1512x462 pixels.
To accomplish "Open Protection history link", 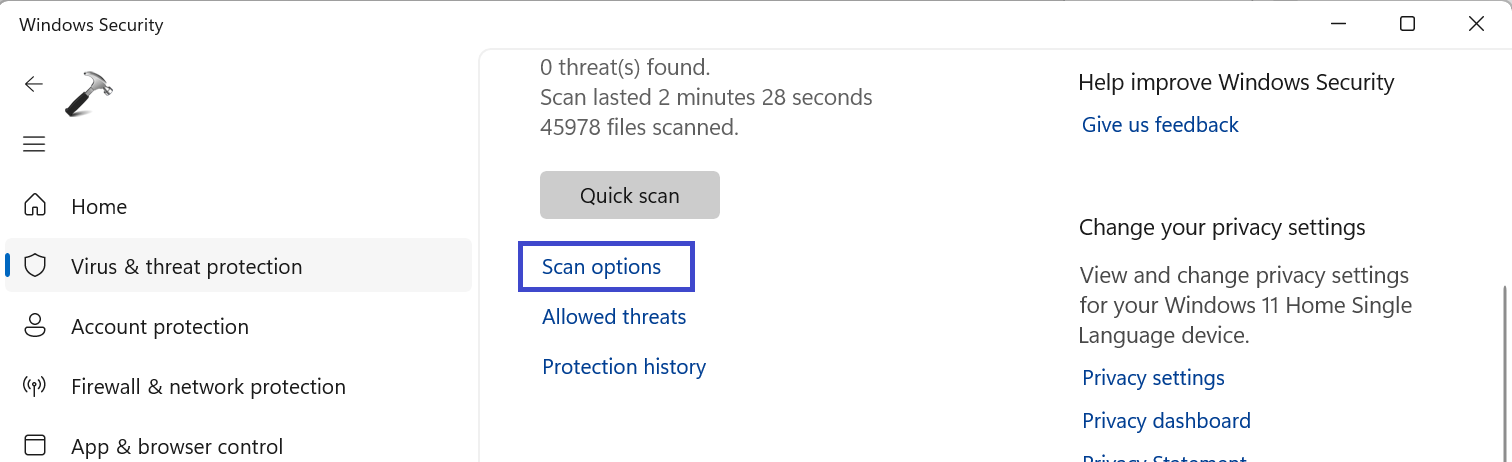I will click(x=624, y=367).
